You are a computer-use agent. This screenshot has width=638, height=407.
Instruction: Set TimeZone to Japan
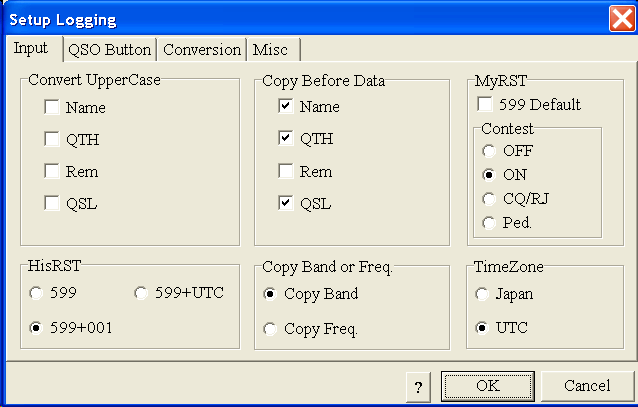click(x=482, y=294)
